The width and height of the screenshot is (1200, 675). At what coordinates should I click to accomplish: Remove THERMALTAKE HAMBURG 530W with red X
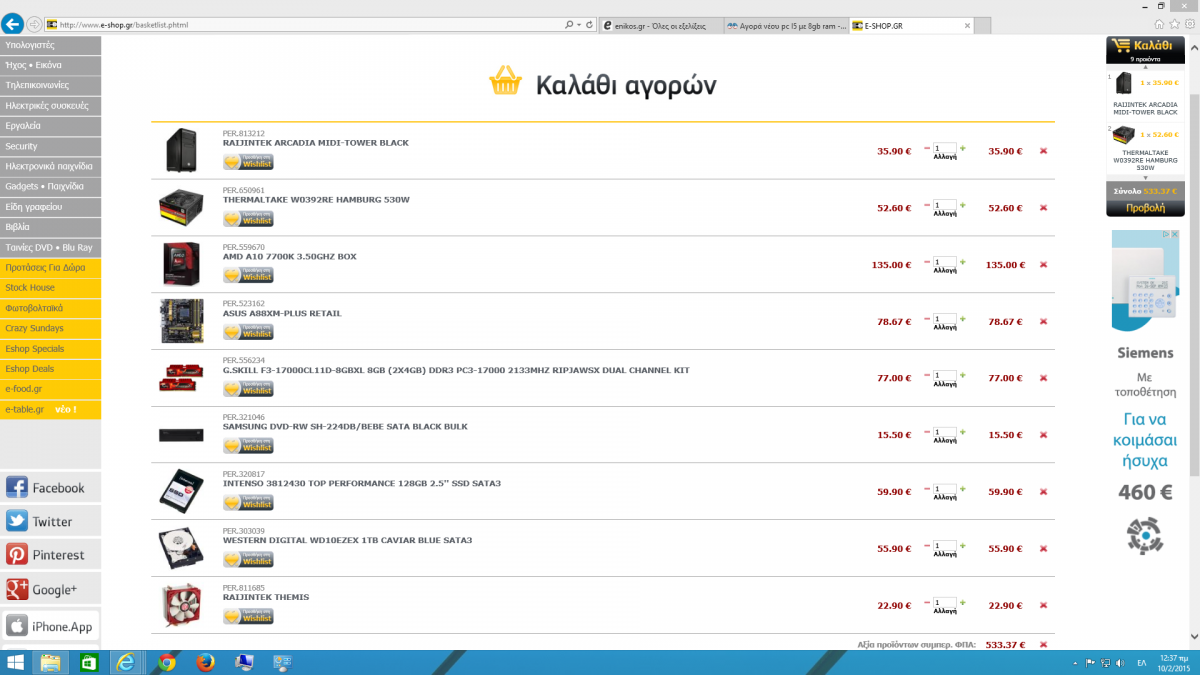1043,208
